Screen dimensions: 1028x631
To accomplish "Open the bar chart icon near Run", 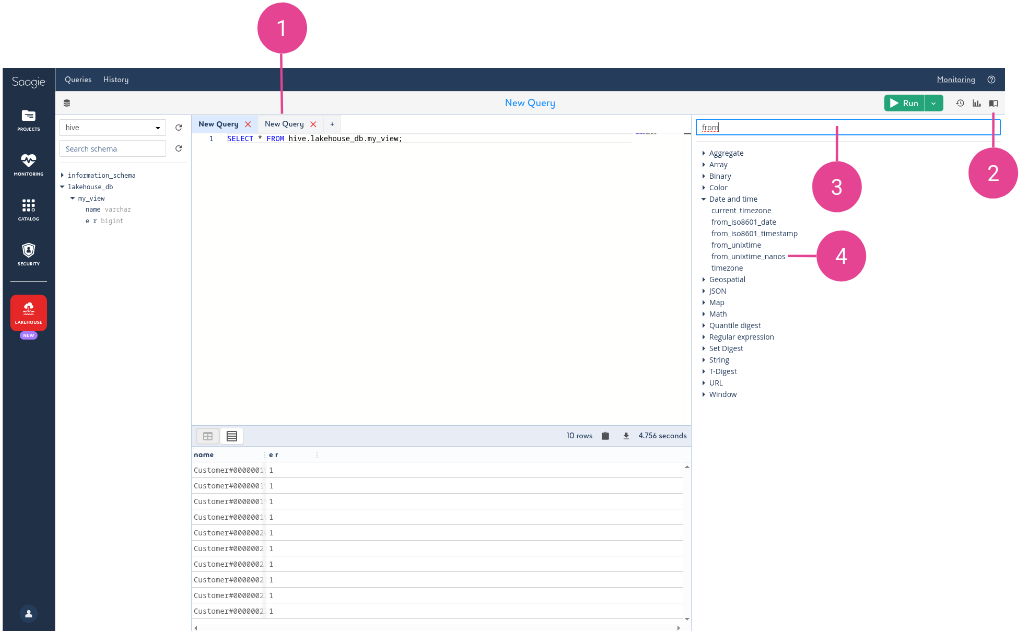I will tap(977, 103).
